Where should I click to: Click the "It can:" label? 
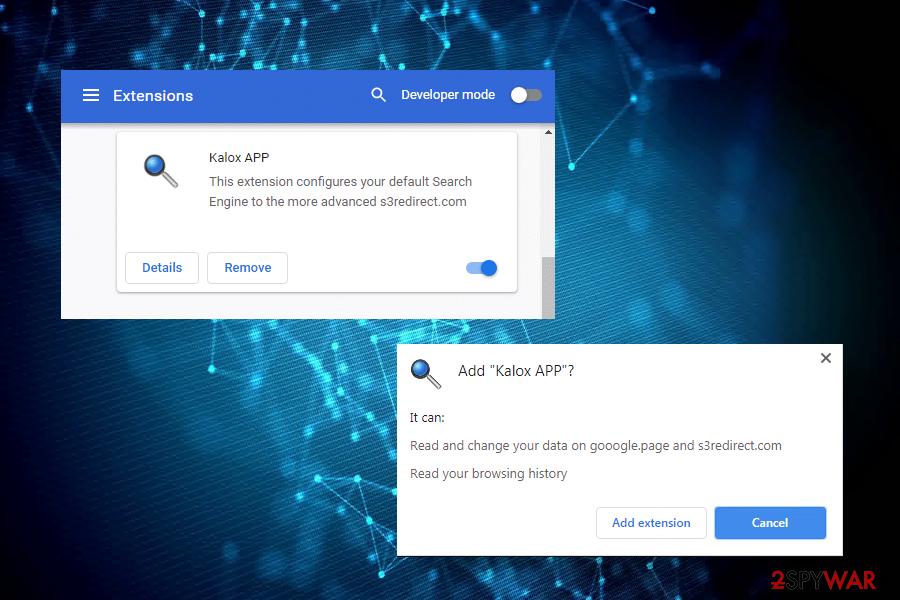pyautogui.click(x=426, y=418)
